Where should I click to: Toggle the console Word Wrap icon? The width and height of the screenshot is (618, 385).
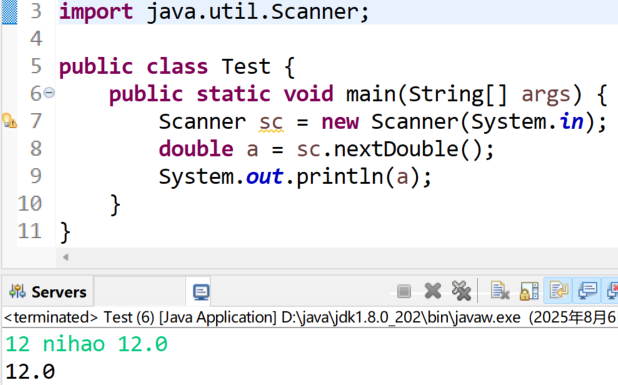pyautogui.click(x=558, y=291)
